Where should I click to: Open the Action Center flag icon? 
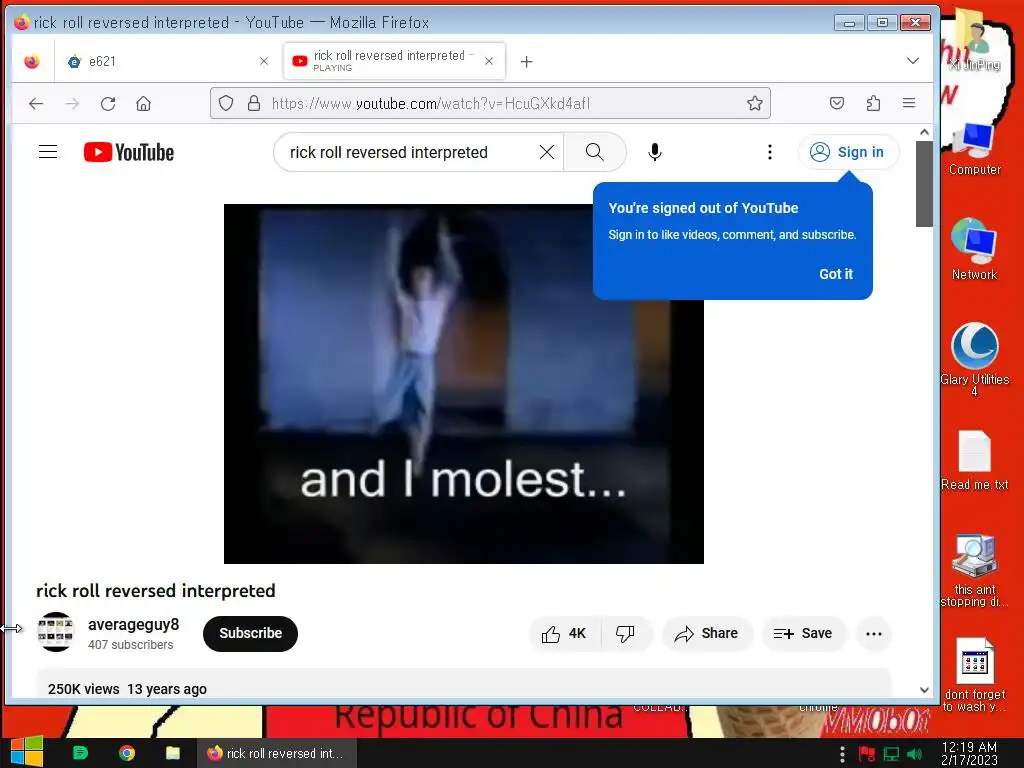pos(867,754)
